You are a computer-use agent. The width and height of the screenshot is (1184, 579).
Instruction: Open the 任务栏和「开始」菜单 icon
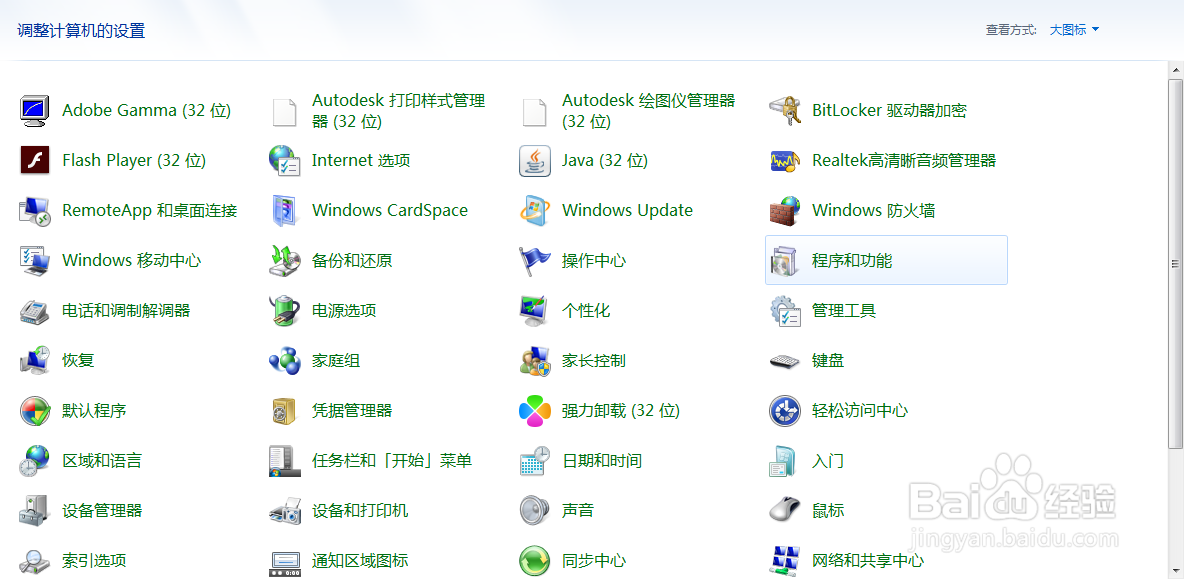285,460
